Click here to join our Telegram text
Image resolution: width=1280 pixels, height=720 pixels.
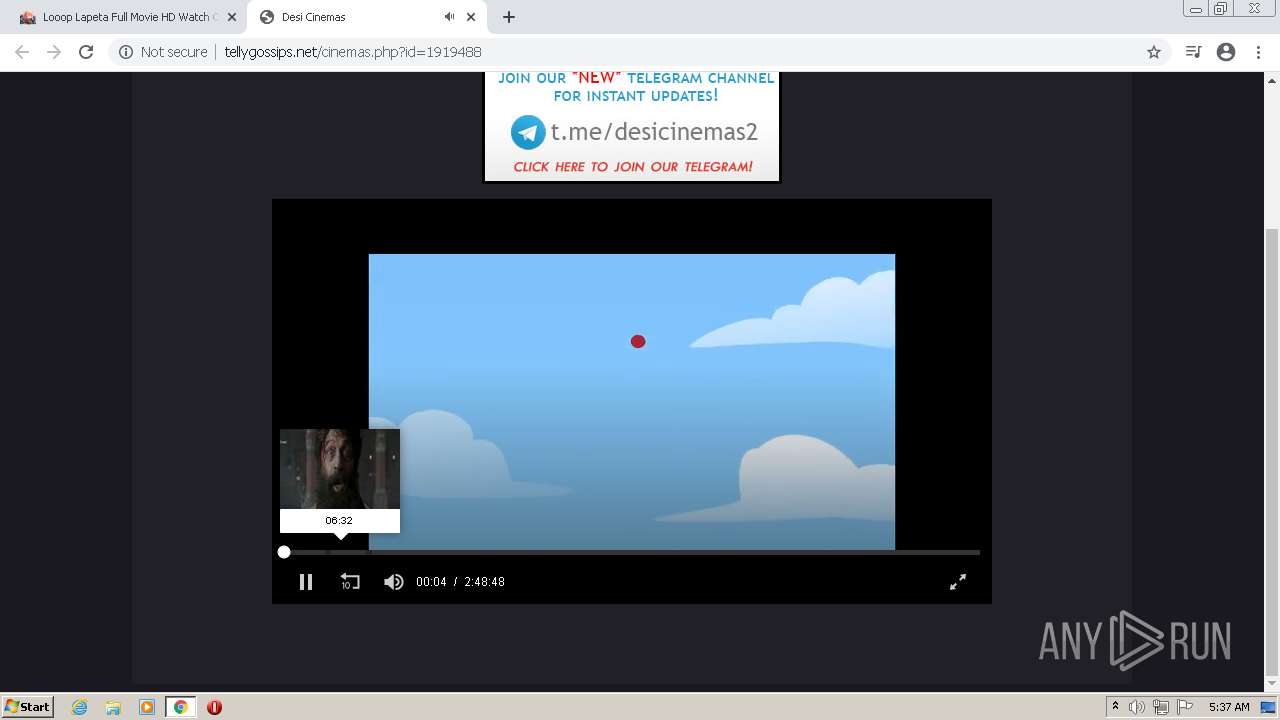pyautogui.click(x=633, y=167)
